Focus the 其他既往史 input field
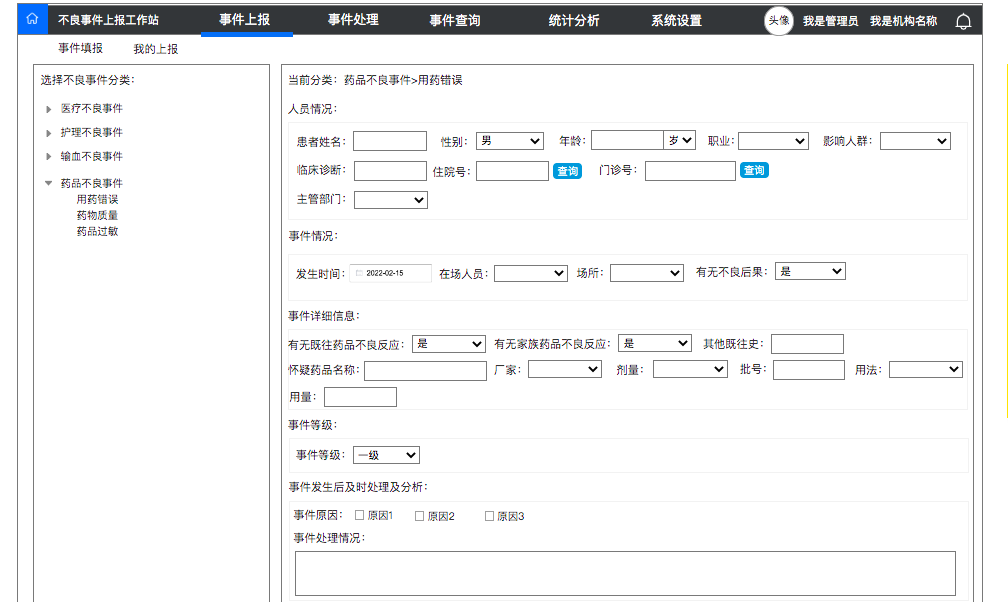This screenshot has height=602, width=1008. [807, 344]
